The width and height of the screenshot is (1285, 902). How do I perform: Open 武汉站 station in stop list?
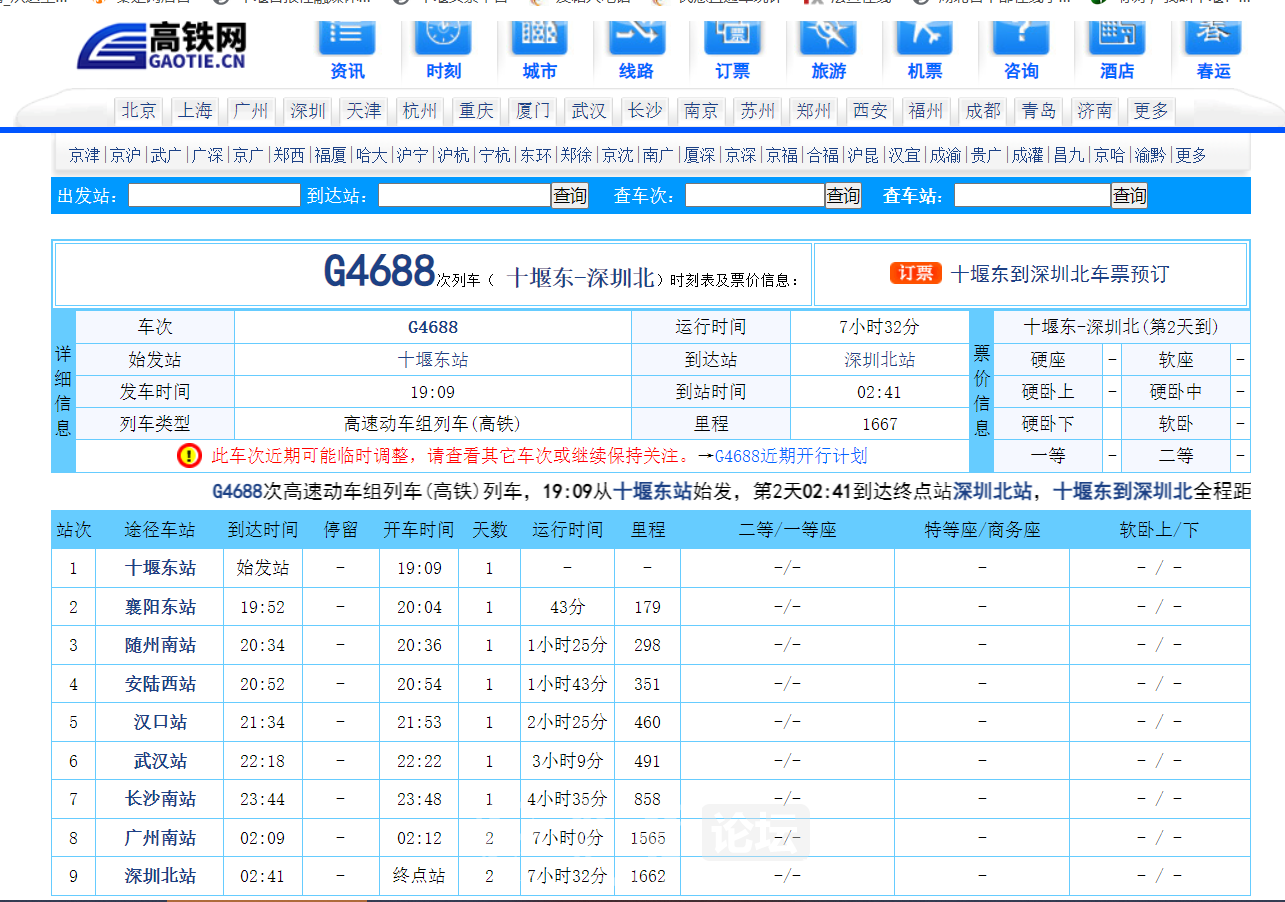(x=160, y=761)
